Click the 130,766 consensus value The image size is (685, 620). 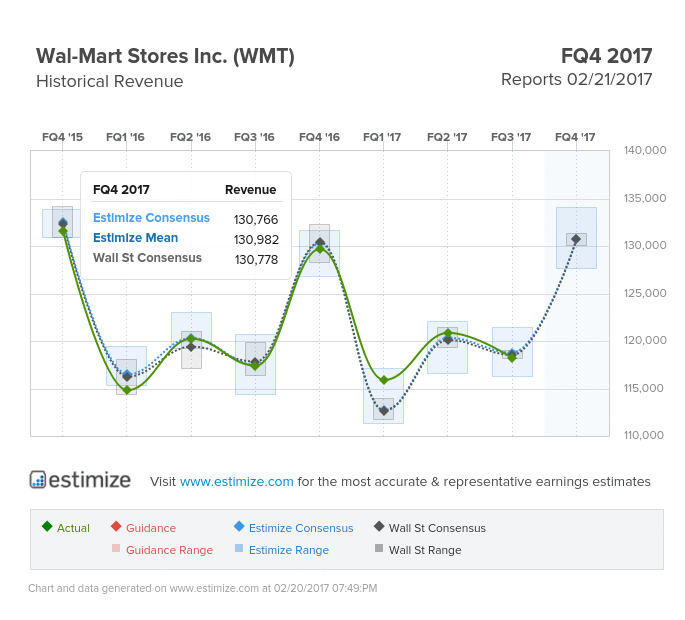(x=256, y=219)
